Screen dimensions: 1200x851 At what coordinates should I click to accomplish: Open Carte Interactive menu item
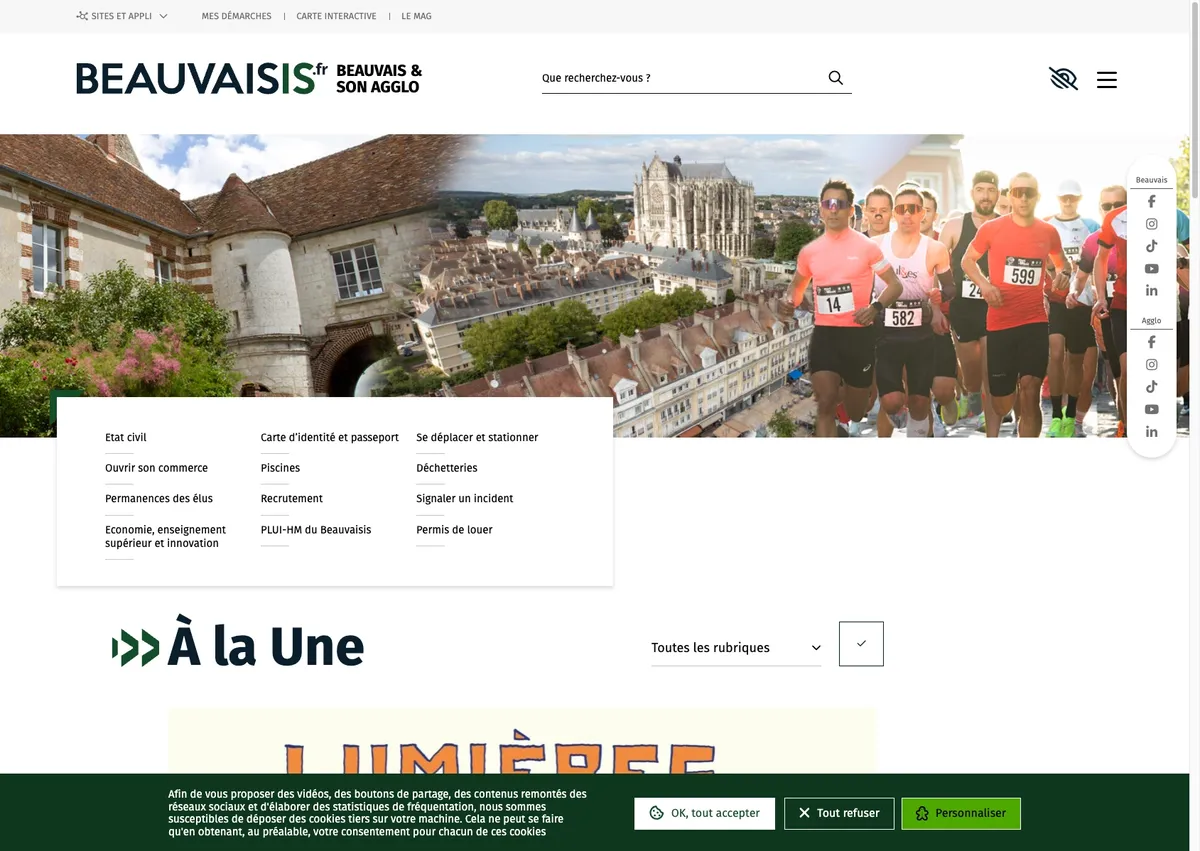(x=336, y=16)
